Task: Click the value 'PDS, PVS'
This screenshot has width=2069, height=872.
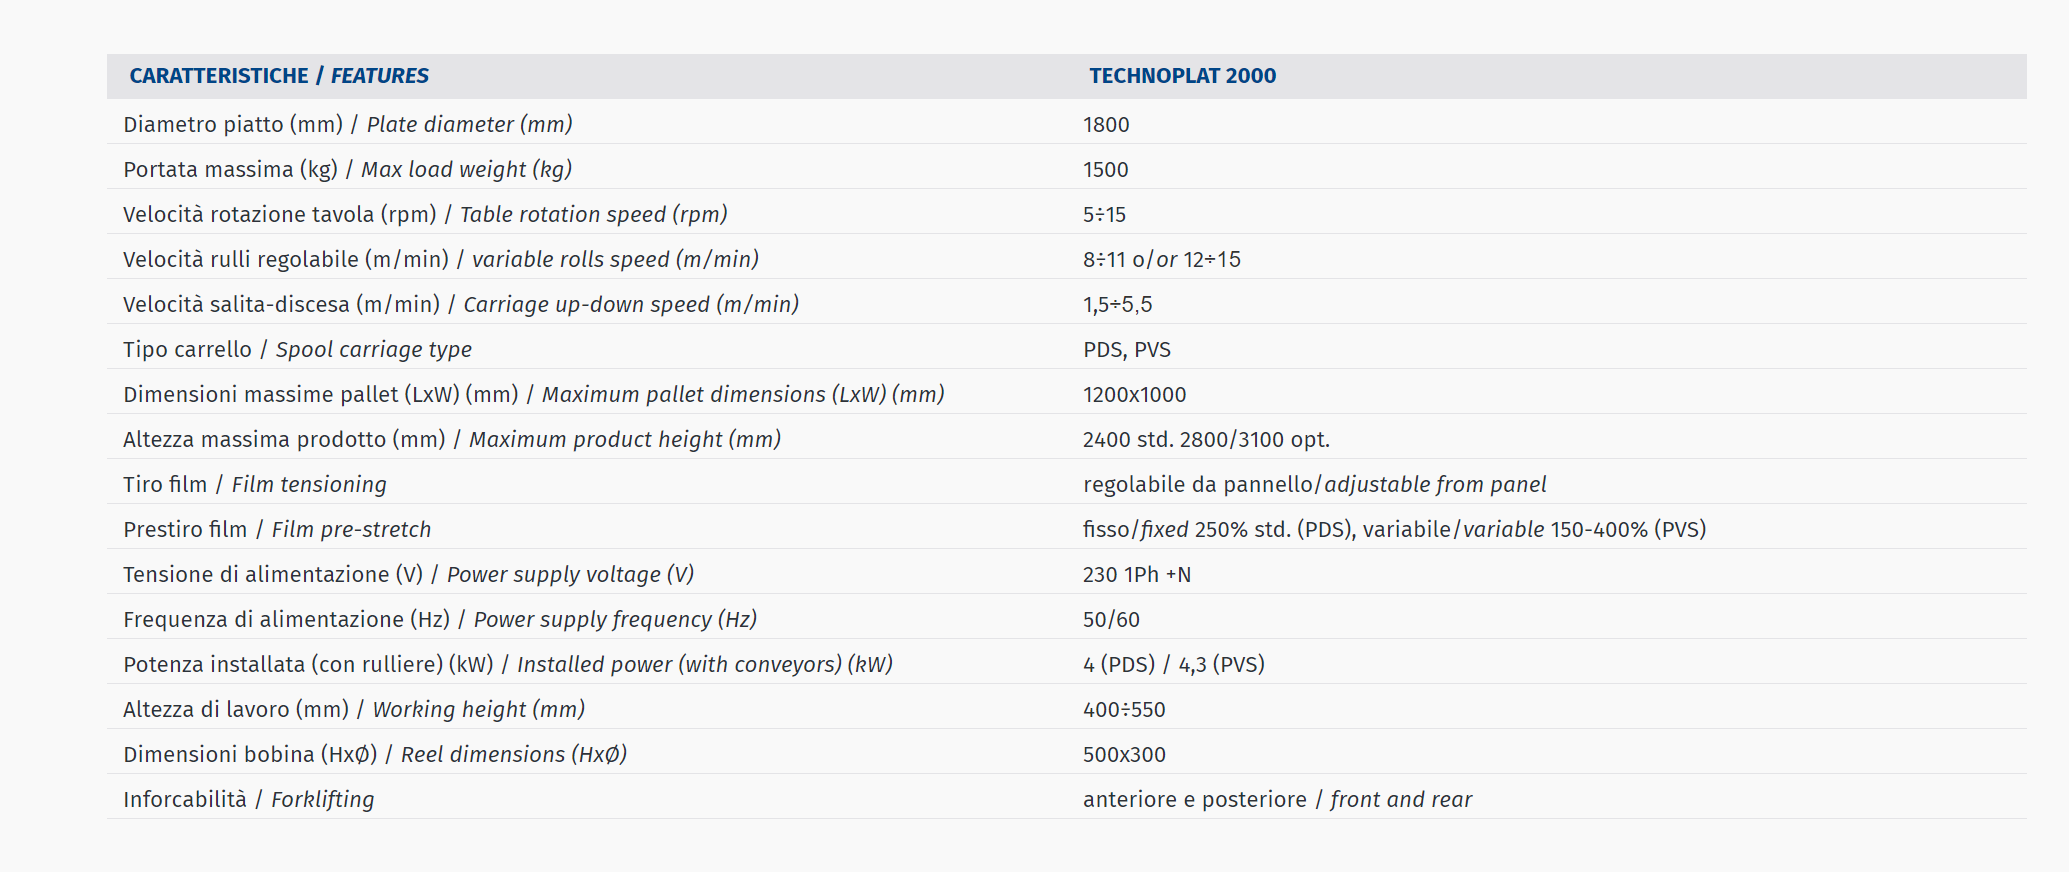Action: click(x=1127, y=350)
